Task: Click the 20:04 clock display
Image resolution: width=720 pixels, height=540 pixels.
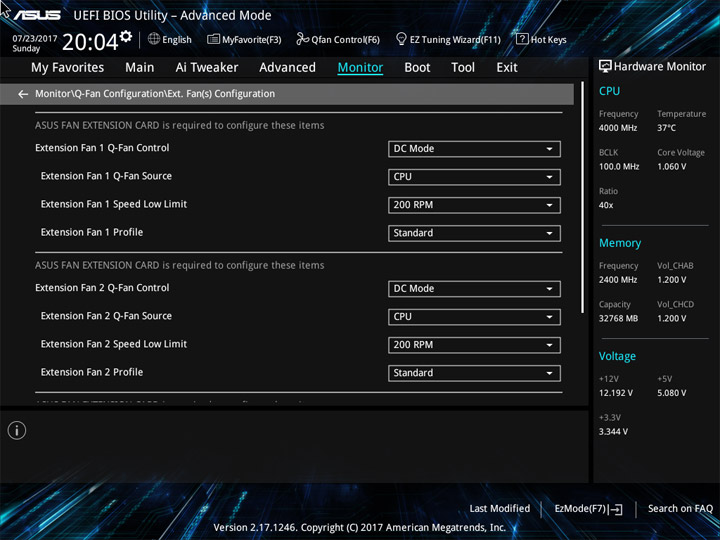Action: click(x=90, y=42)
